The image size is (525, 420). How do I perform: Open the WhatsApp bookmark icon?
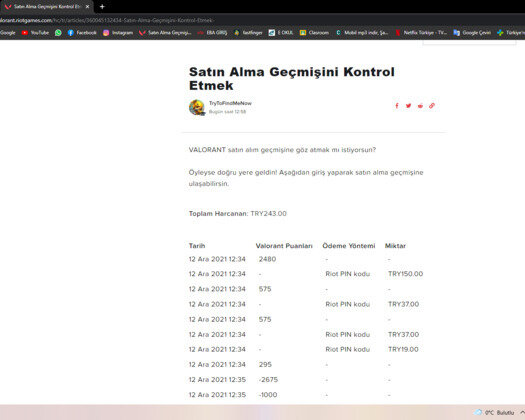coord(58,32)
